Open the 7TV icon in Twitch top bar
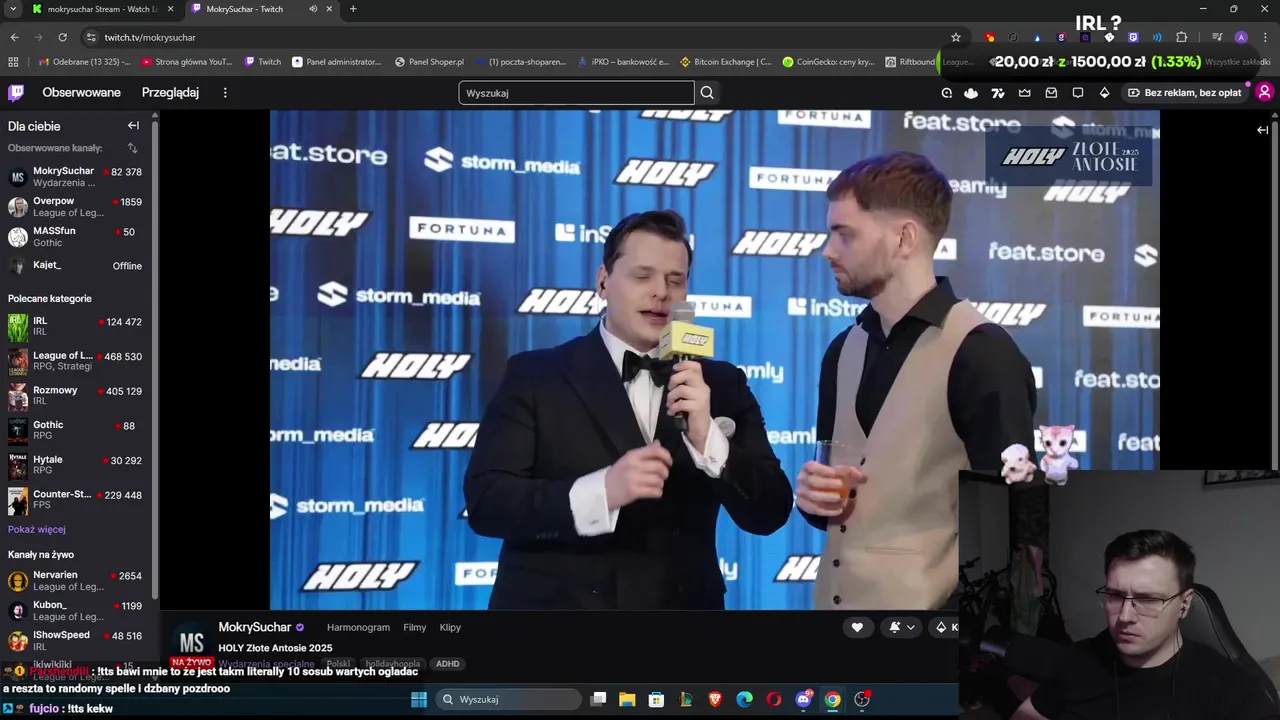Screen dimensions: 1280x720 click(997, 93)
